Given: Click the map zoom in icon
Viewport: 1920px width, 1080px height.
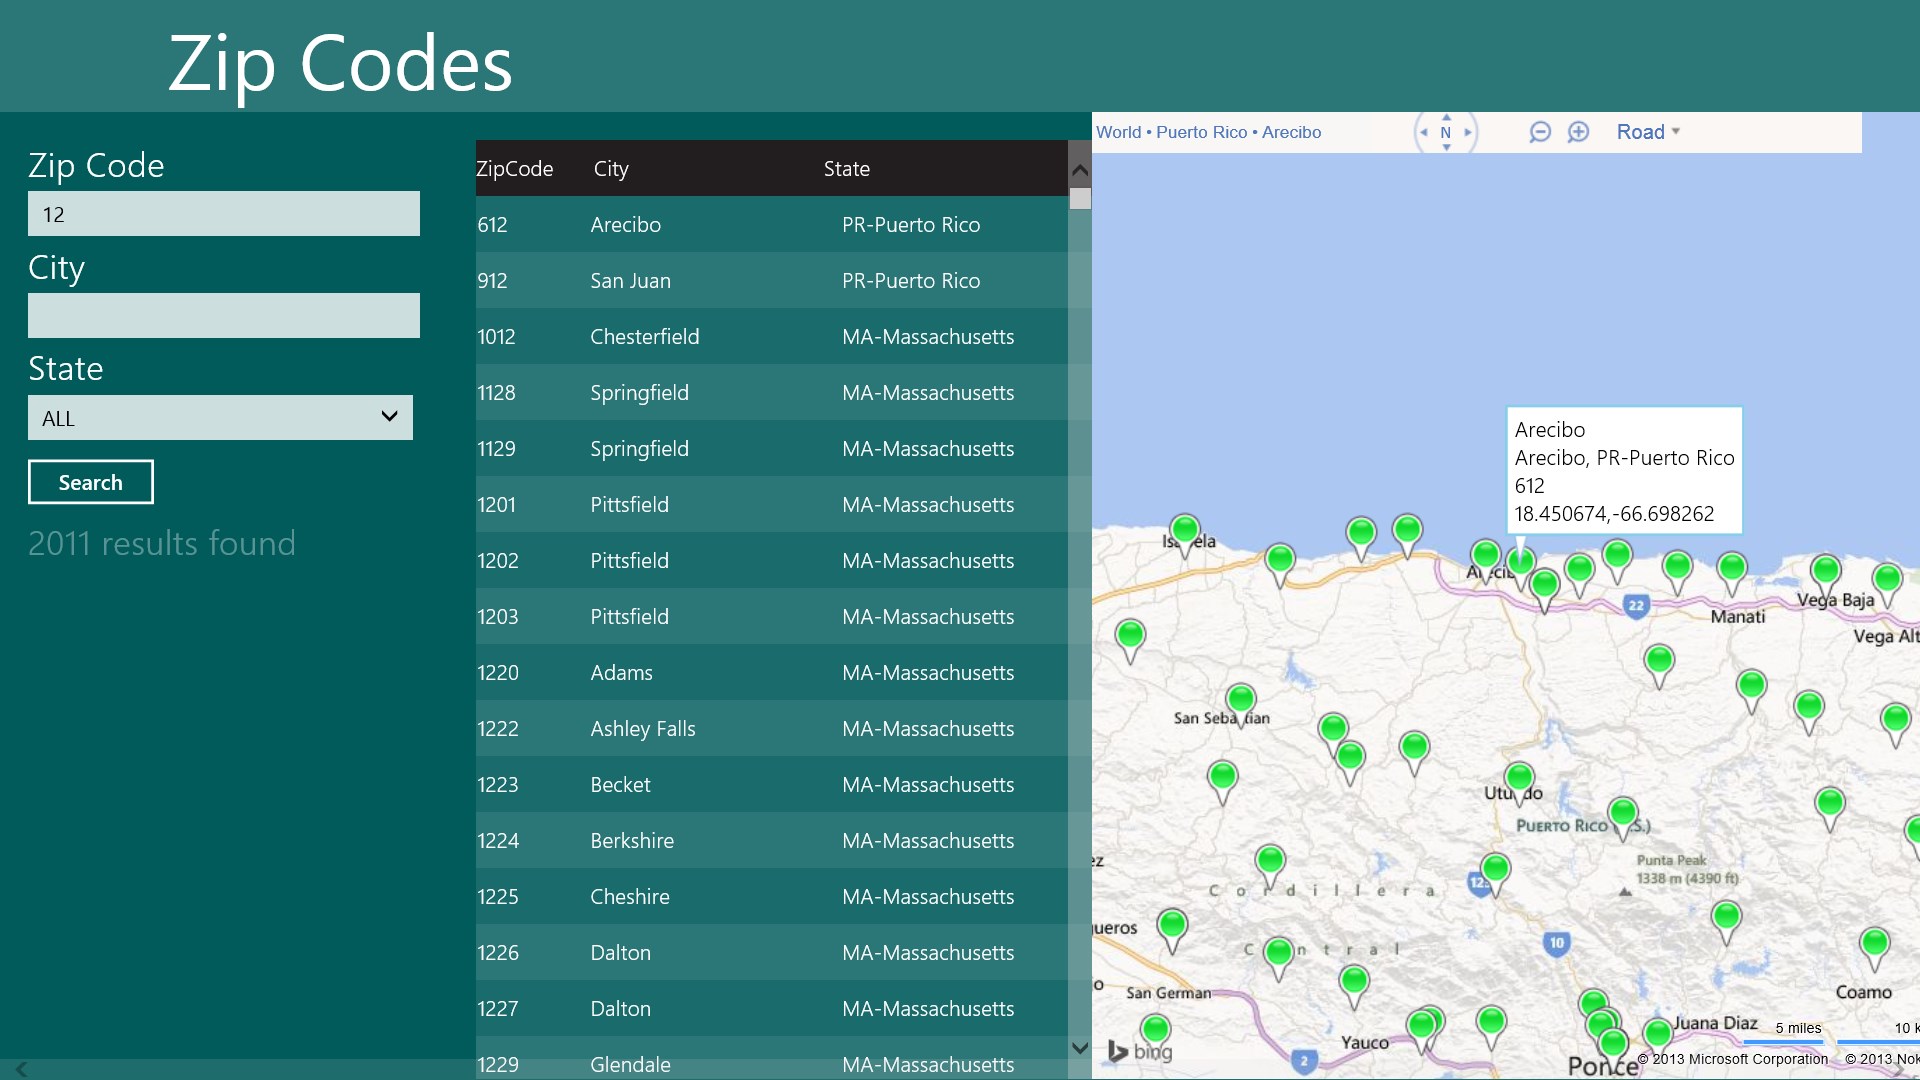Looking at the screenshot, I should [1578, 132].
